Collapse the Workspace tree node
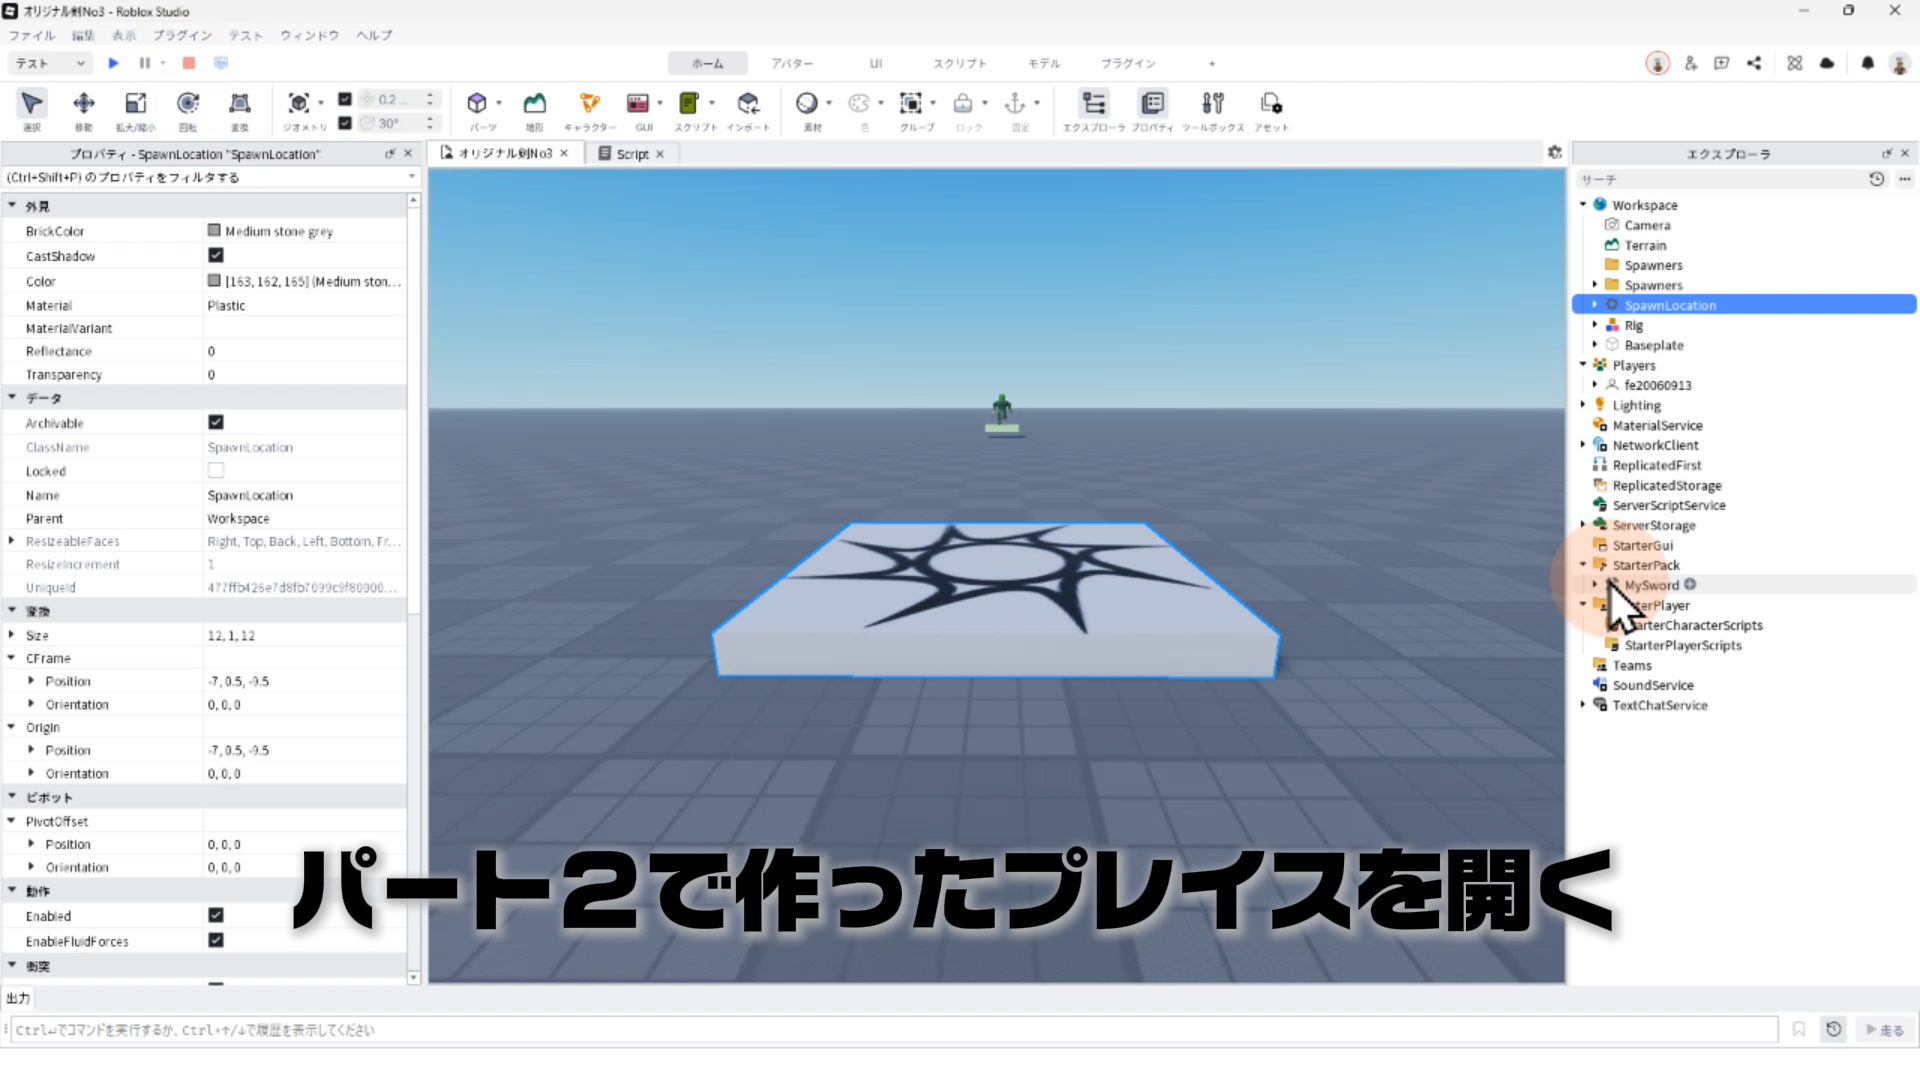This screenshot has width=1920, height=1080. click(x=1583, y=205)
